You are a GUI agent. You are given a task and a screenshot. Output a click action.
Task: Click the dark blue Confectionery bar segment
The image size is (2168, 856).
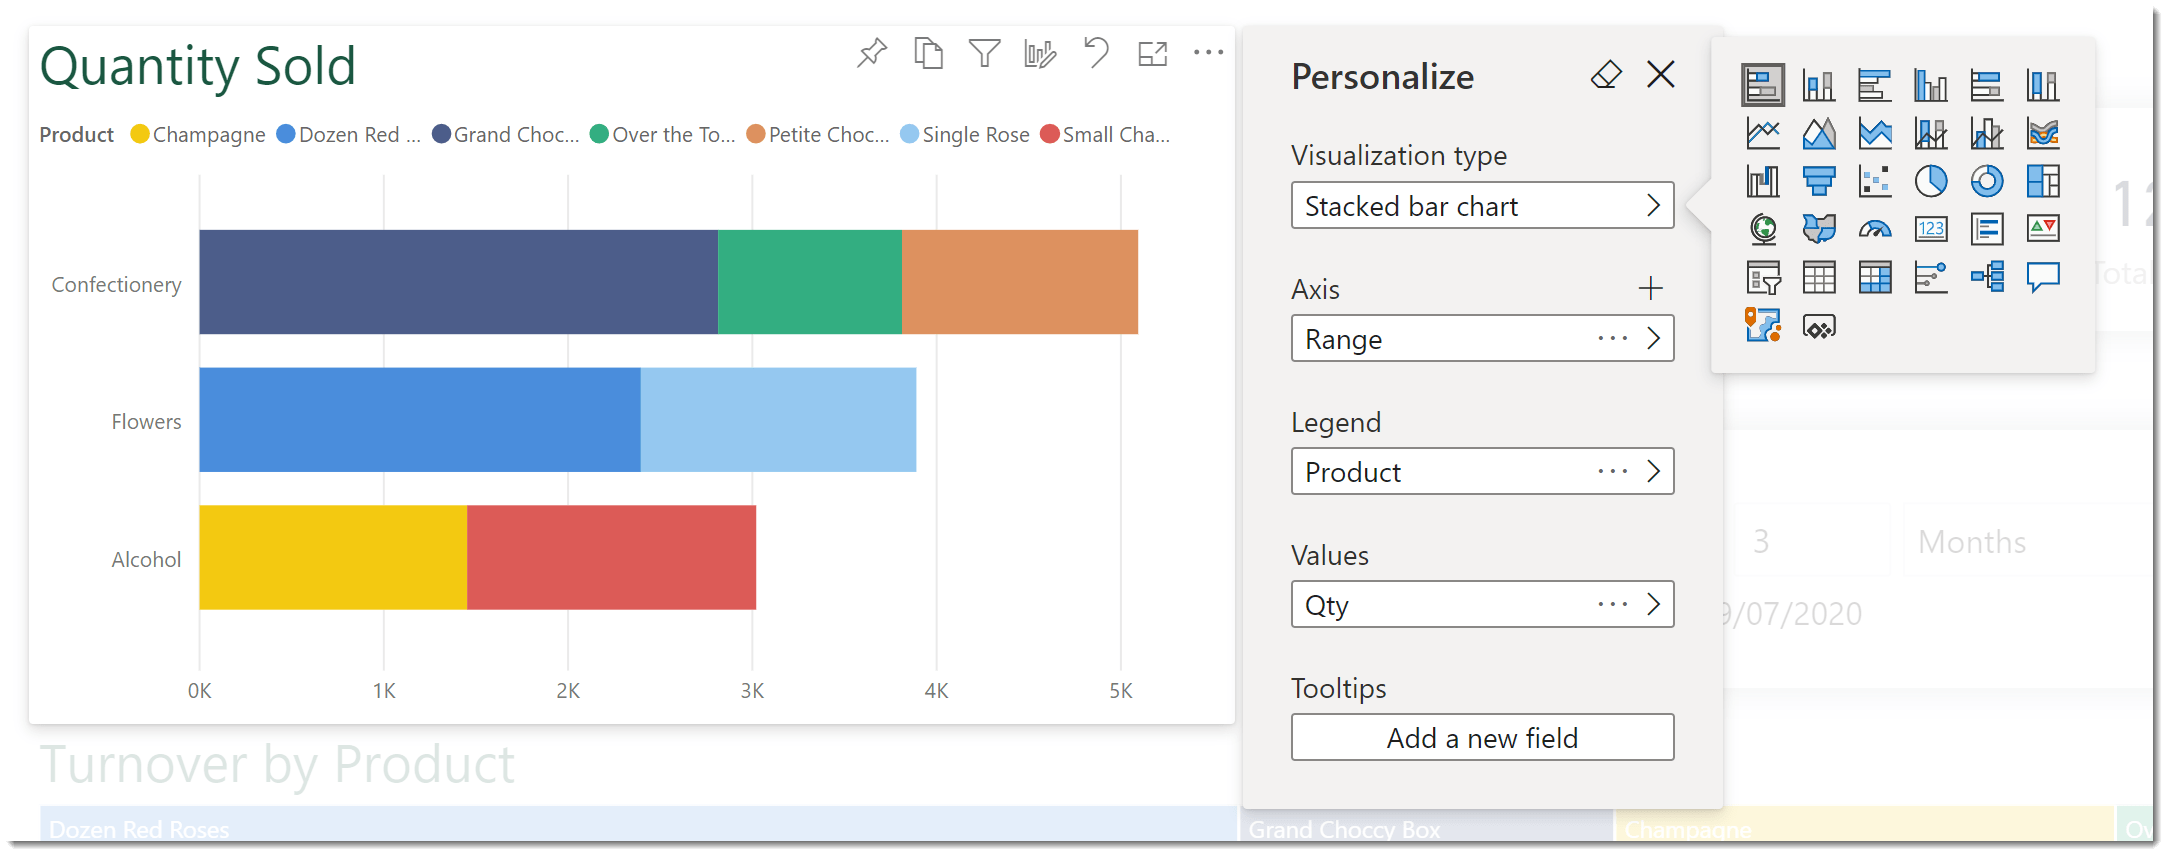point(458,282)
